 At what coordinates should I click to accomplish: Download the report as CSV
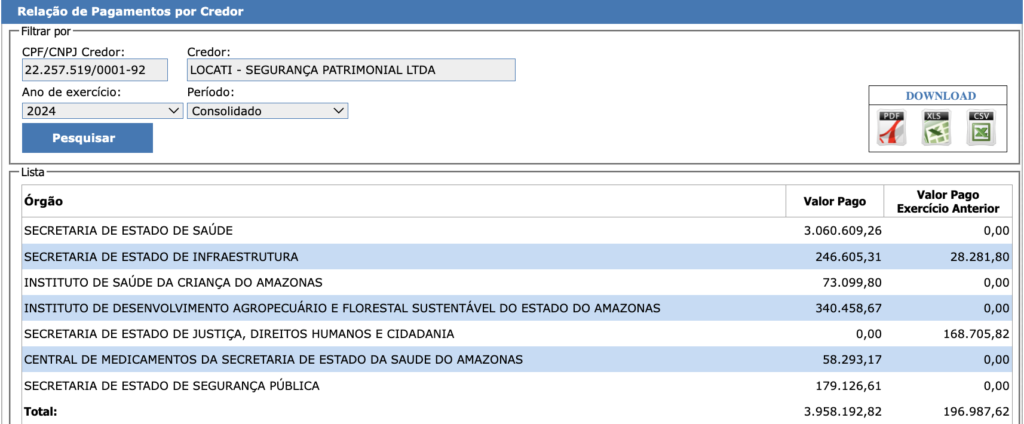point(981,129)
